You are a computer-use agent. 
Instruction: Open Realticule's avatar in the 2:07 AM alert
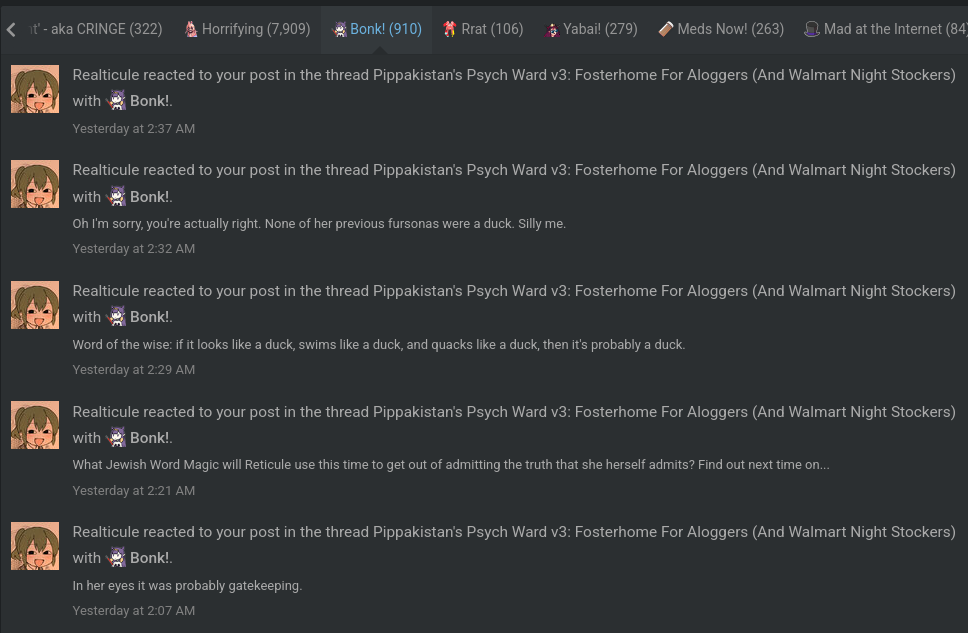point(35,546)
